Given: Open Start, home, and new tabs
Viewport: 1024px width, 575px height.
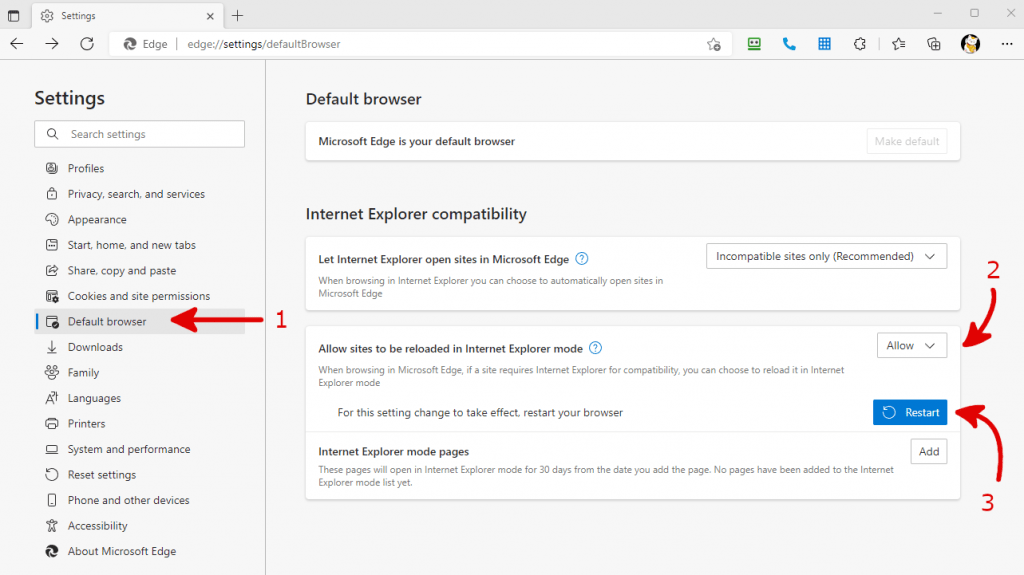Looking at the screenshot, I should click(140, 245).
